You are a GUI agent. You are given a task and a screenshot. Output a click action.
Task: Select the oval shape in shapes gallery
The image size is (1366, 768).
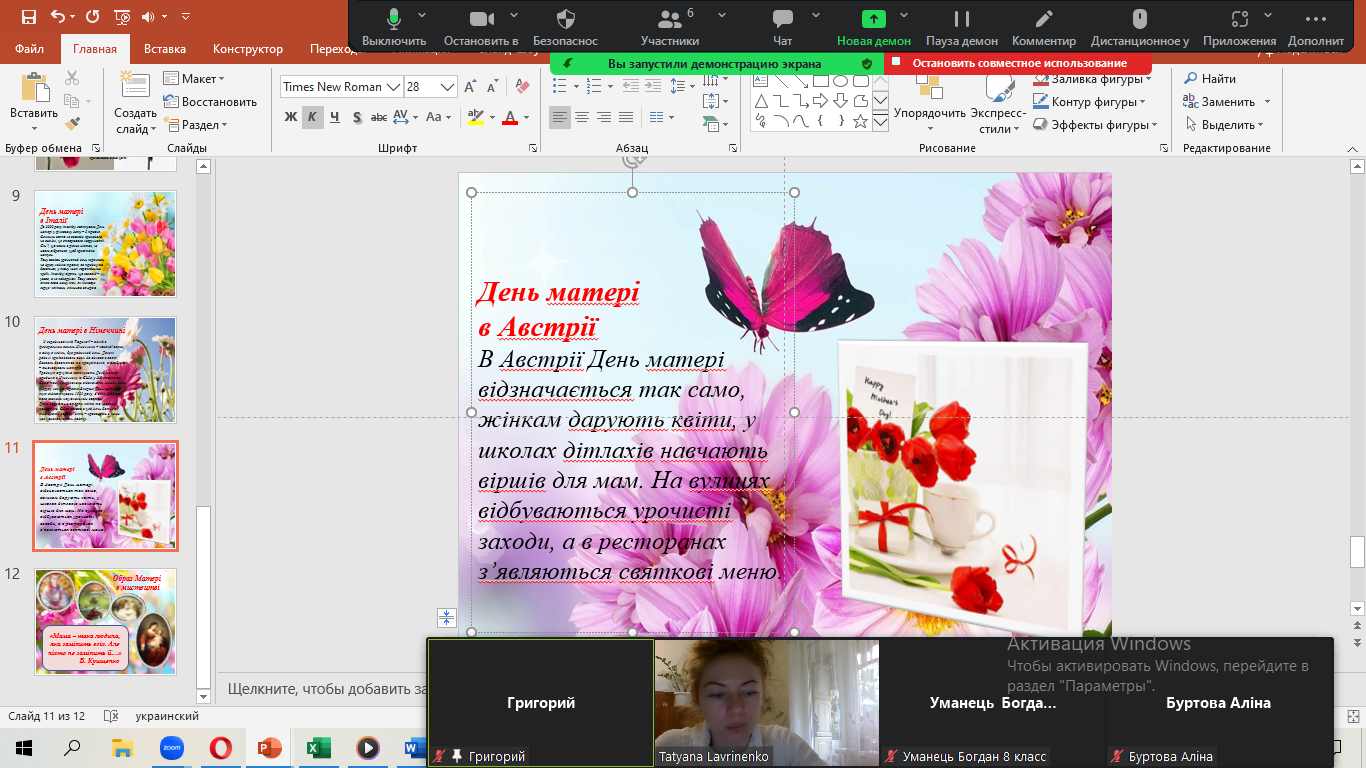point(841,81)
